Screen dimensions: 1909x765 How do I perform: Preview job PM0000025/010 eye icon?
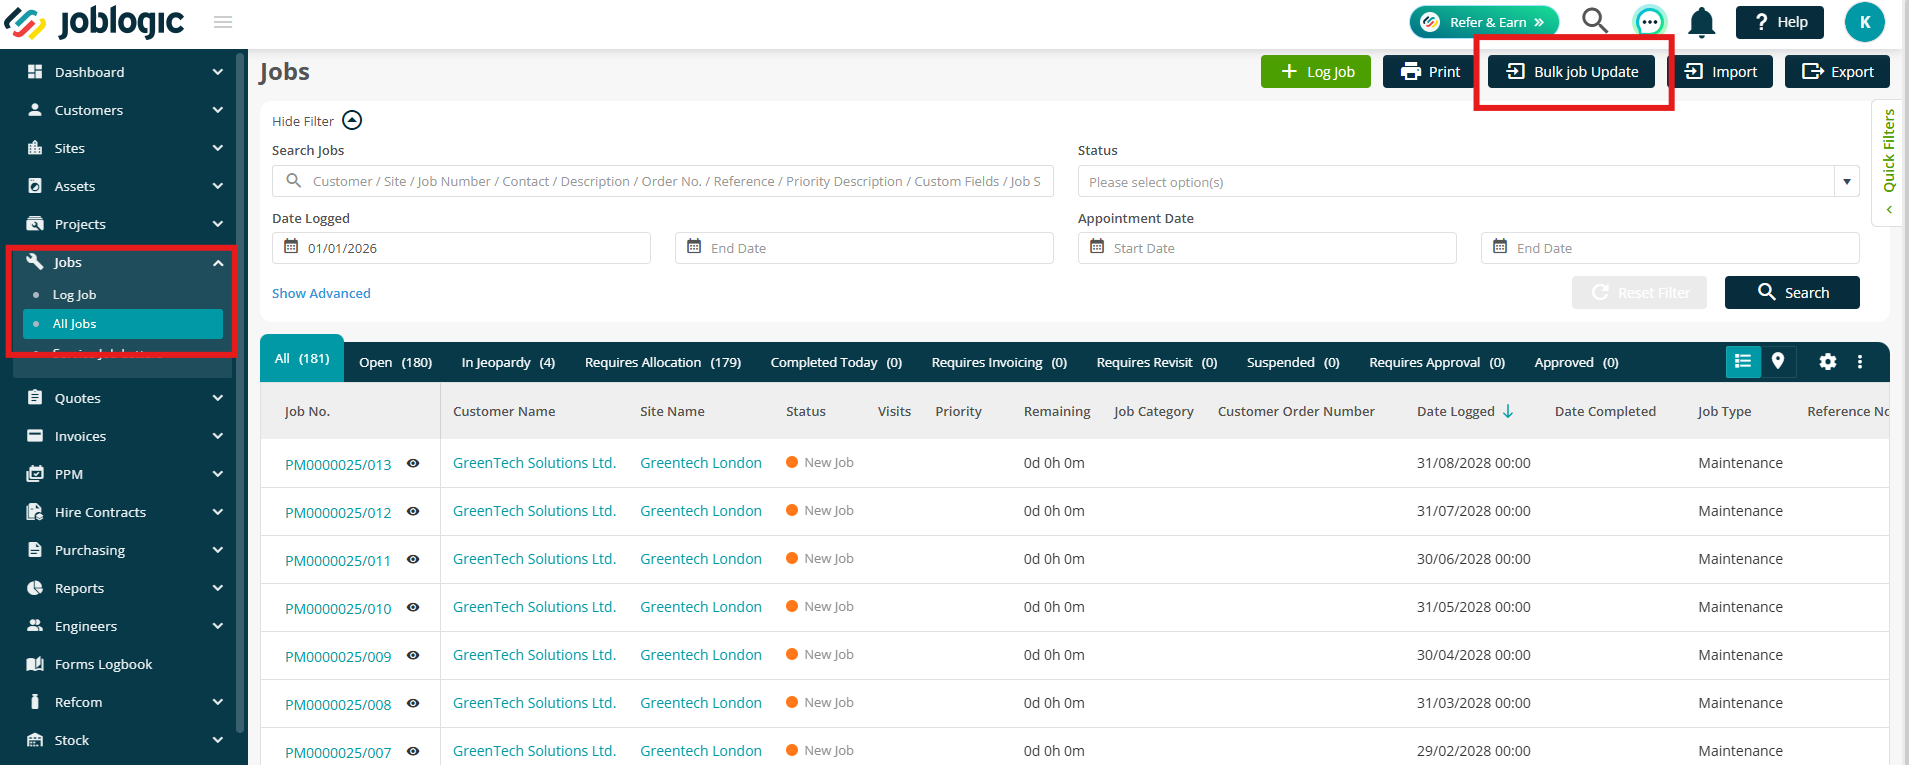413,607
